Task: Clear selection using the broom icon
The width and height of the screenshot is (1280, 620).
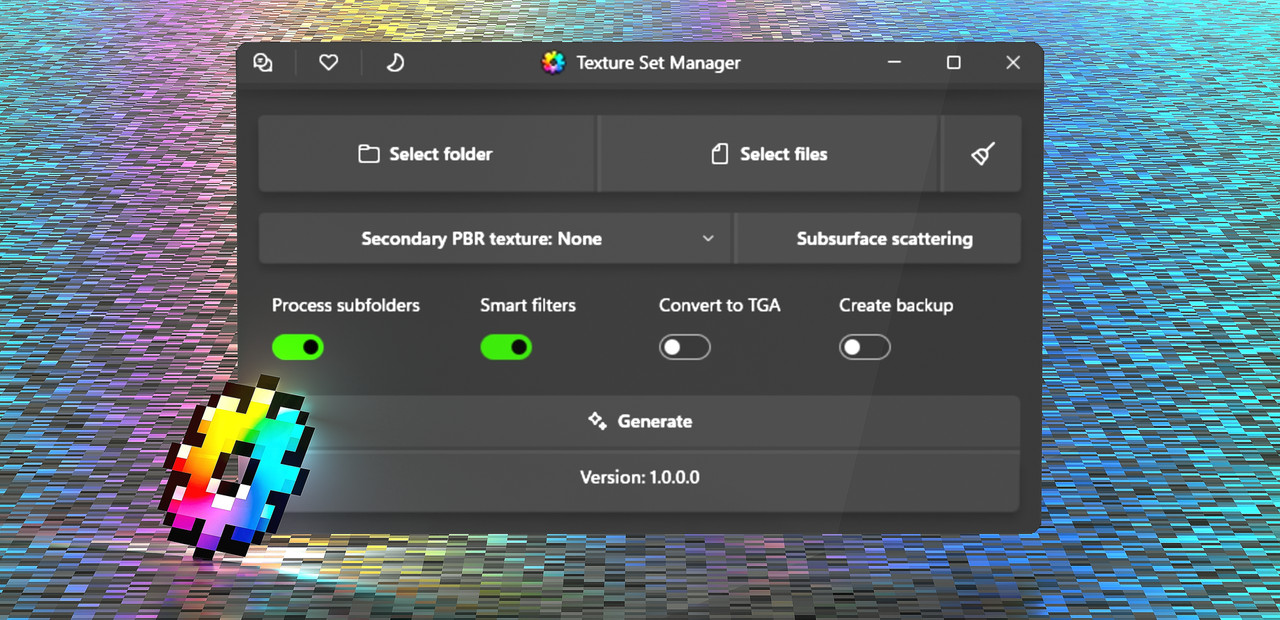Action: tap(981, 154)
